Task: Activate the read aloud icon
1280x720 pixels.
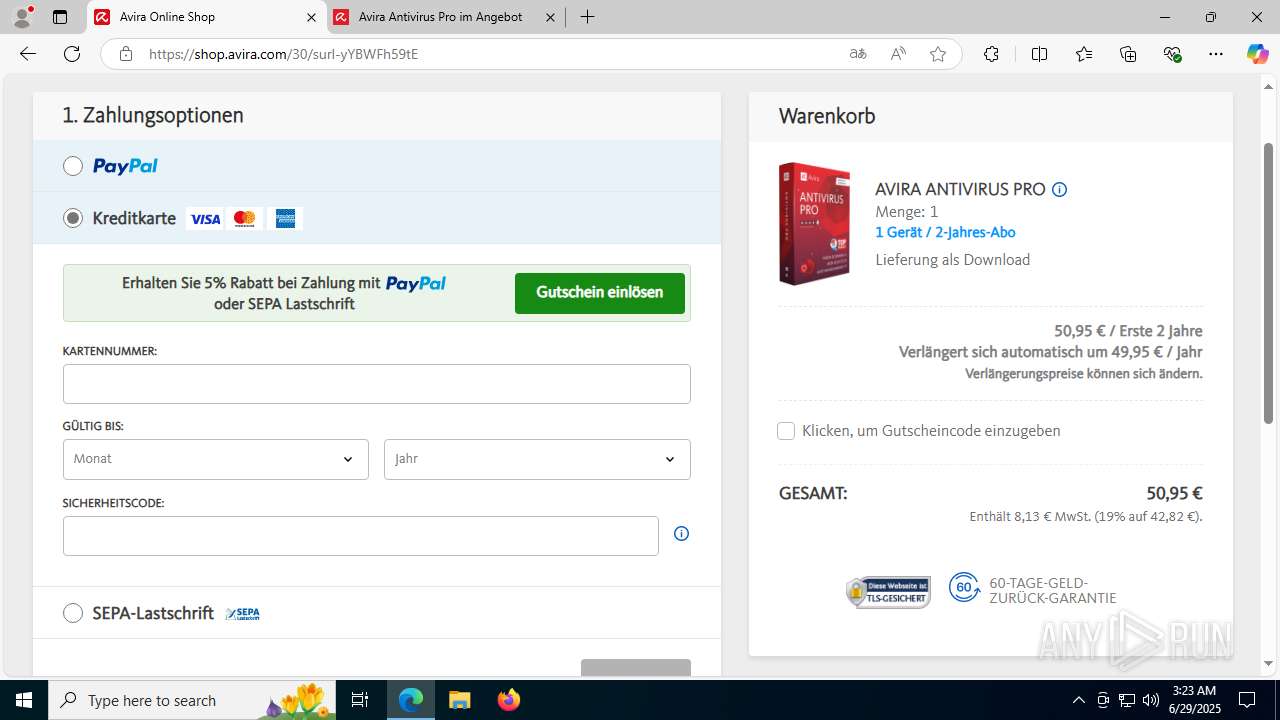Action: [x=898, y=54]
